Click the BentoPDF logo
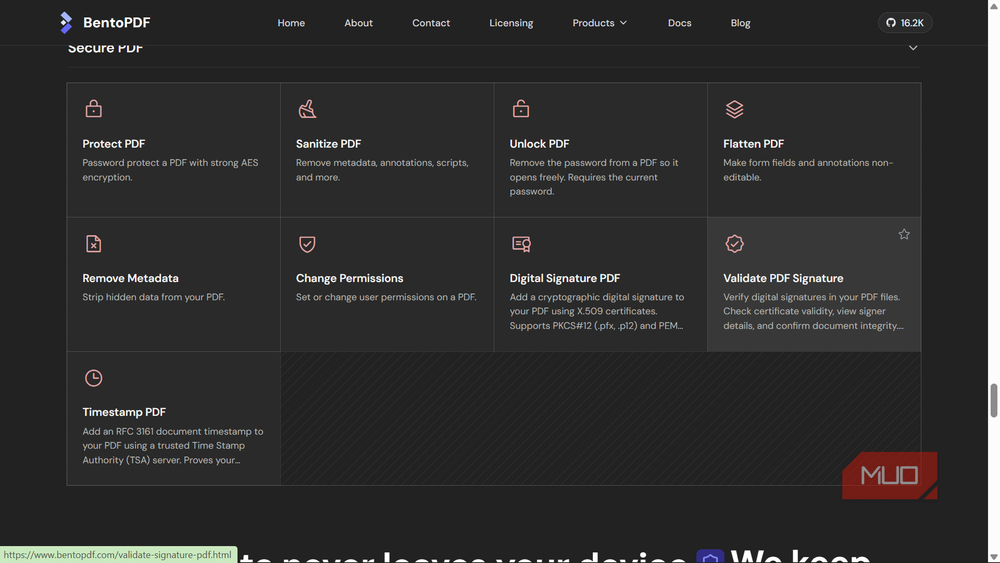Viewport: 1000px width, 563px height. coord(105,23)
